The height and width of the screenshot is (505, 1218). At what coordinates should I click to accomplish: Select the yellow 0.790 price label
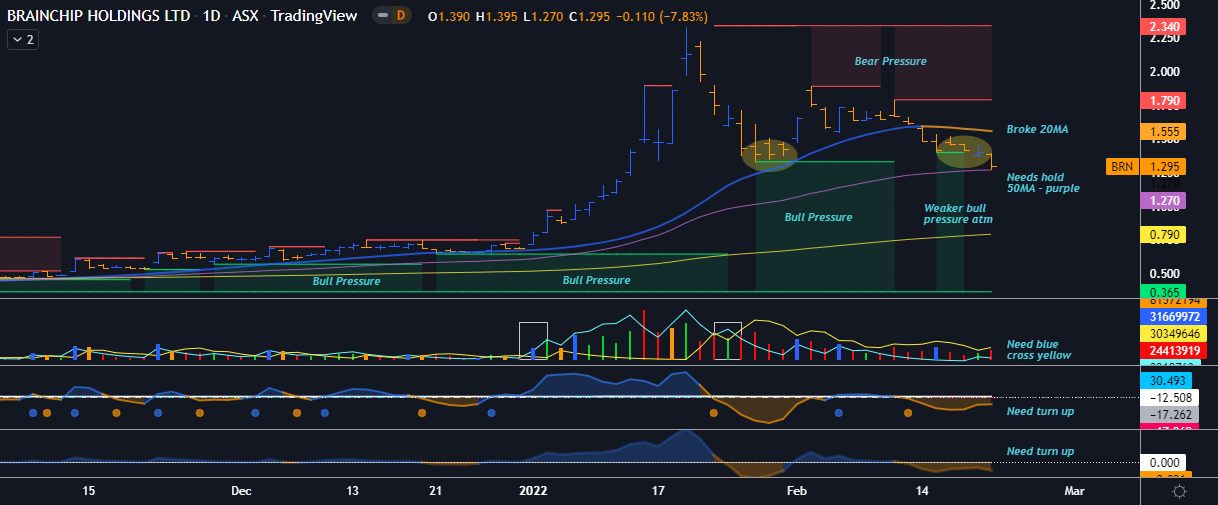[1163, 235]
